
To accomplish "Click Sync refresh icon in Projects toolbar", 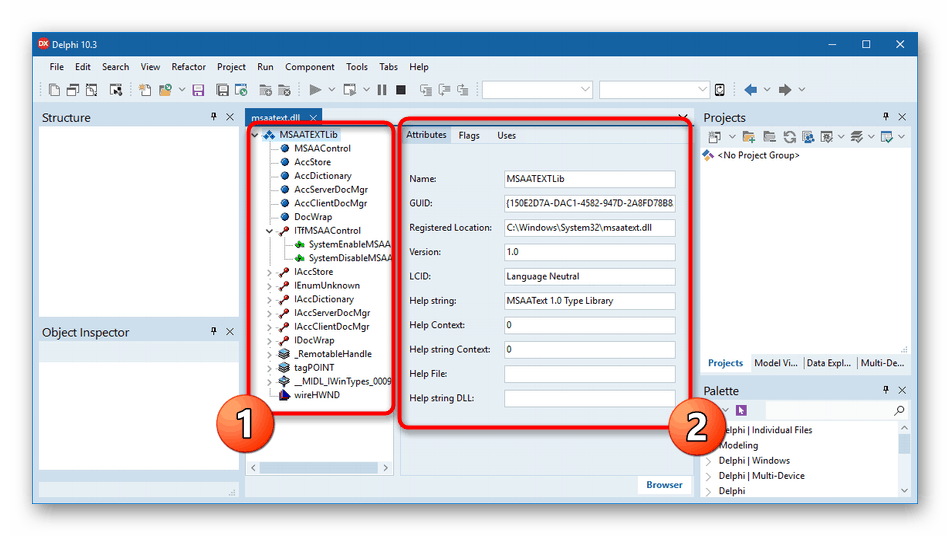I will point(789,137).
